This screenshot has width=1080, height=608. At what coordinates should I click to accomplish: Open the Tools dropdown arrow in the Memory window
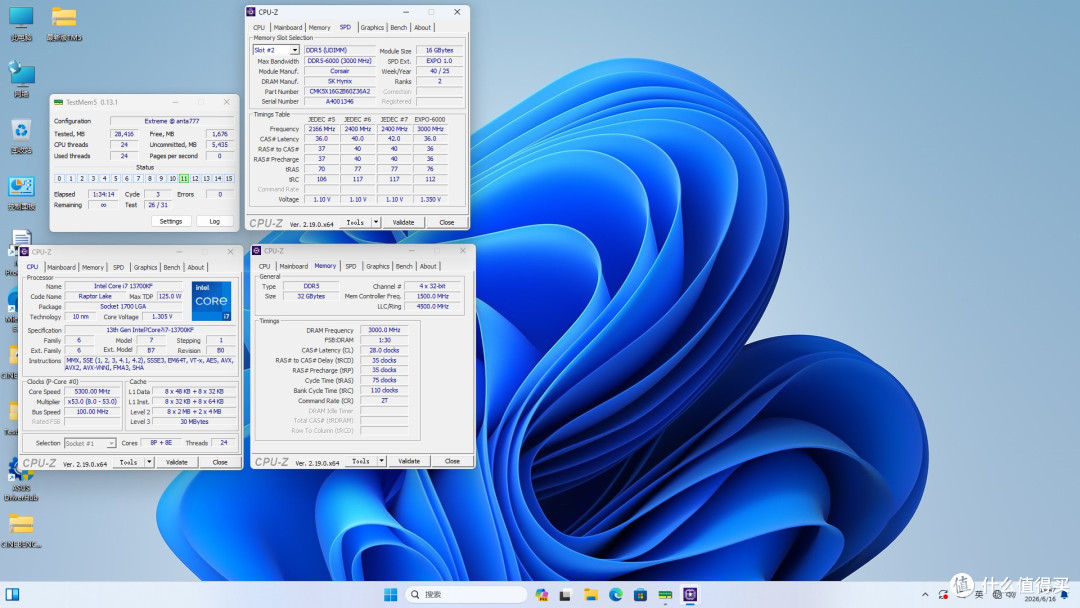382,461
